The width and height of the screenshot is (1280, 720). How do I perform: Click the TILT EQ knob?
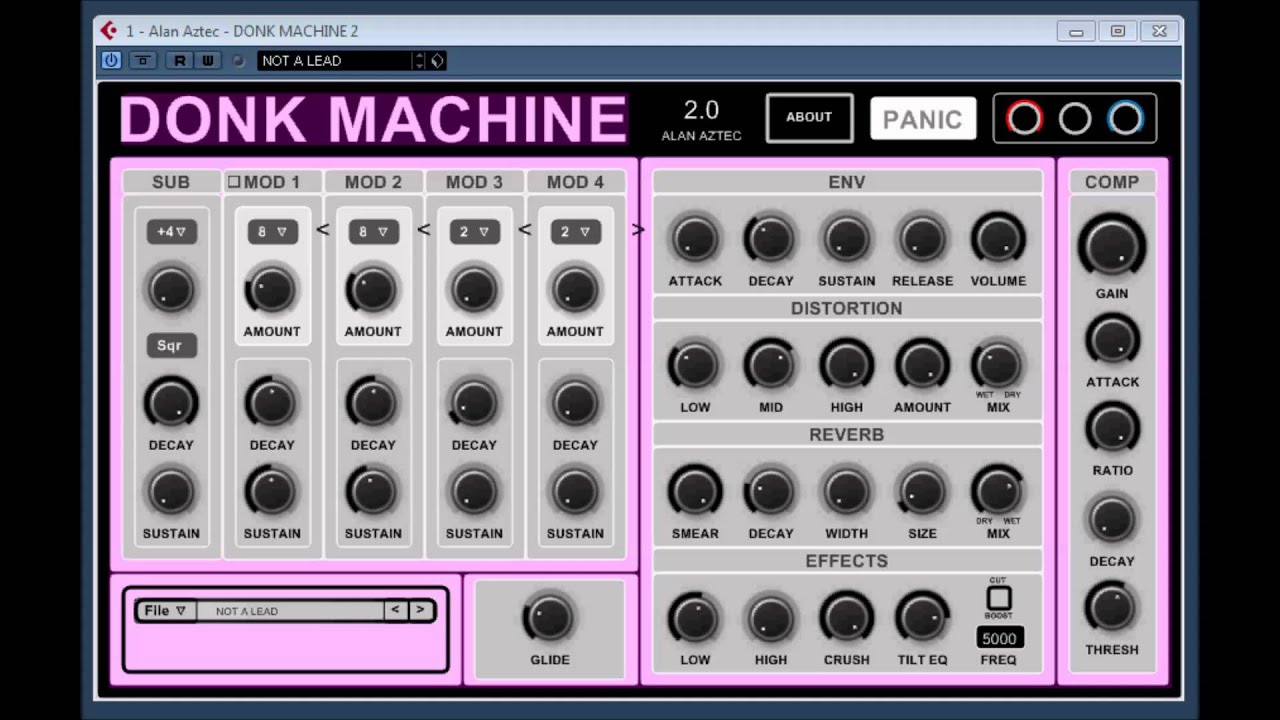coord(922,618)
